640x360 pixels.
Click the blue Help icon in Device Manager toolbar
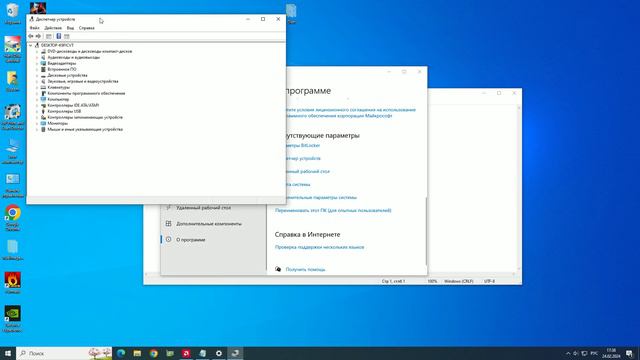(x=59, y=36)
